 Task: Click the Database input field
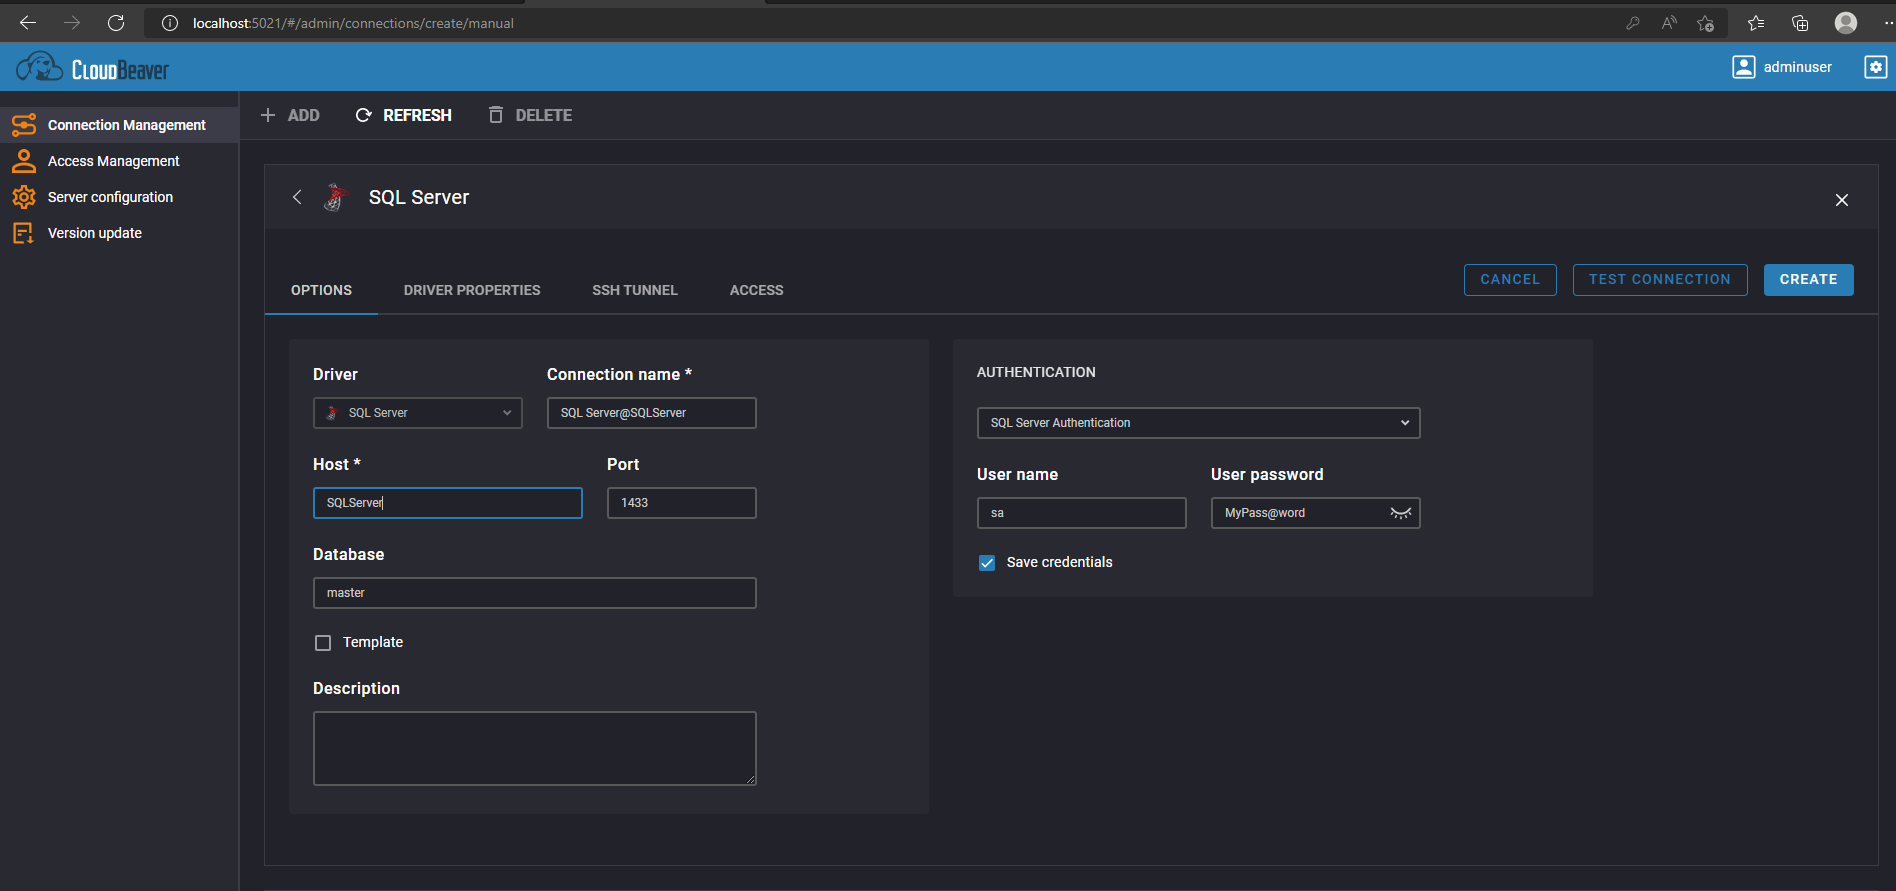(535, 593)
